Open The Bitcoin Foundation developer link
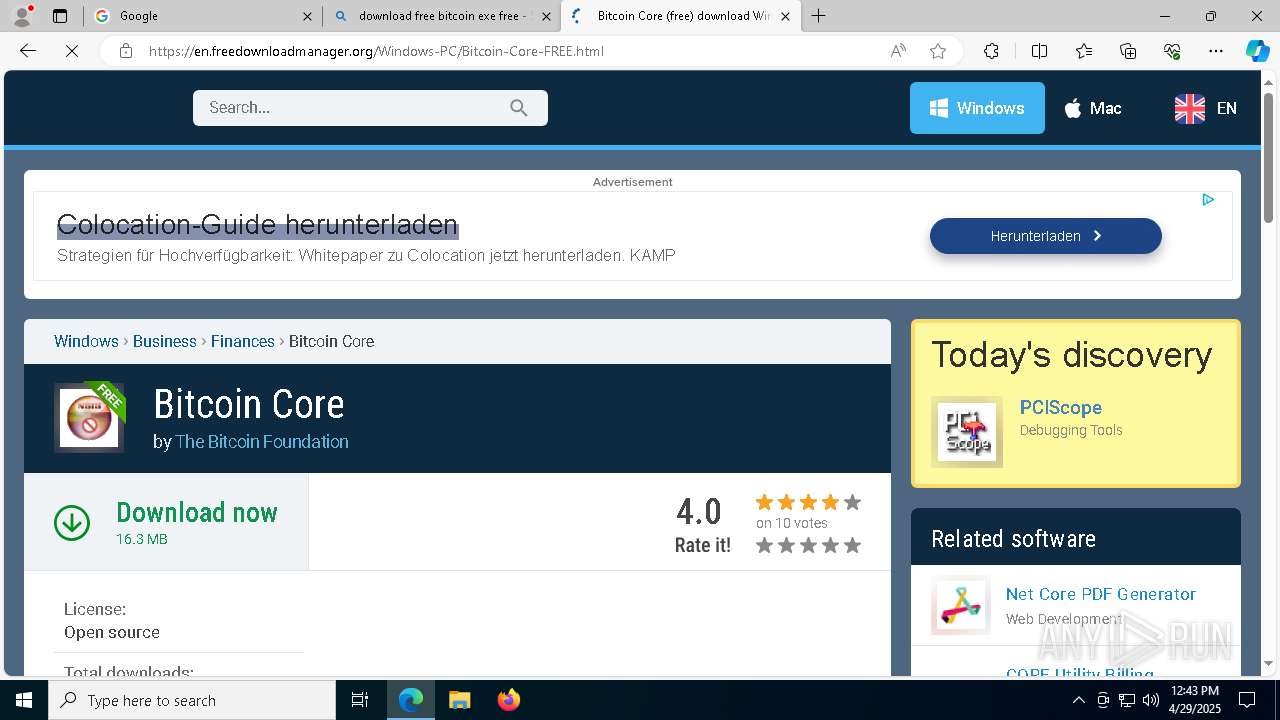 262,442
